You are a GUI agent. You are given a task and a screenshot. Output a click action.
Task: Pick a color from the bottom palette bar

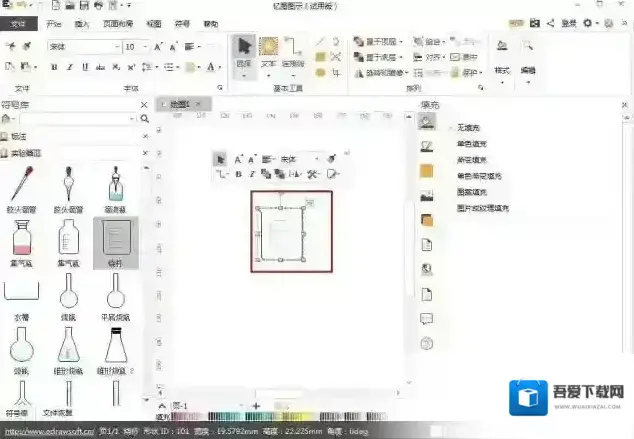(x=250, y=416)
